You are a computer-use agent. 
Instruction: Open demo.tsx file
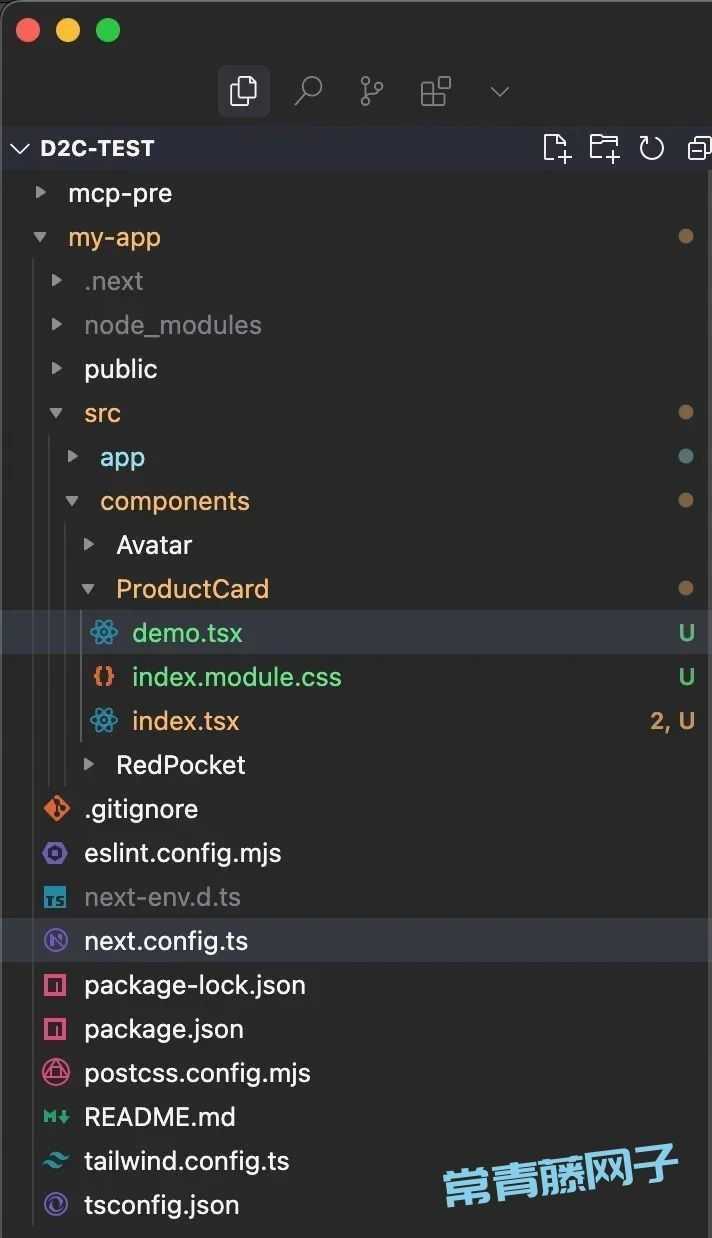click(x=356, y=633)
